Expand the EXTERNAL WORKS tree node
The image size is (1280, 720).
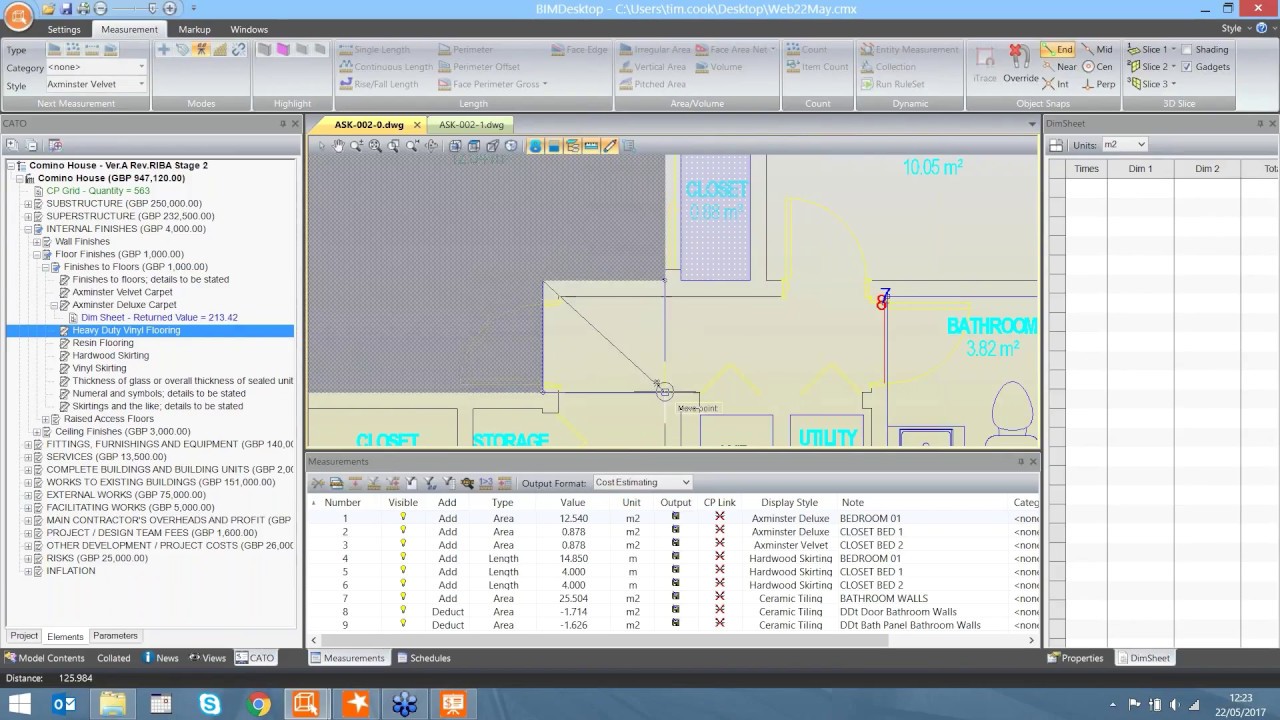click(x=28, y=495)
